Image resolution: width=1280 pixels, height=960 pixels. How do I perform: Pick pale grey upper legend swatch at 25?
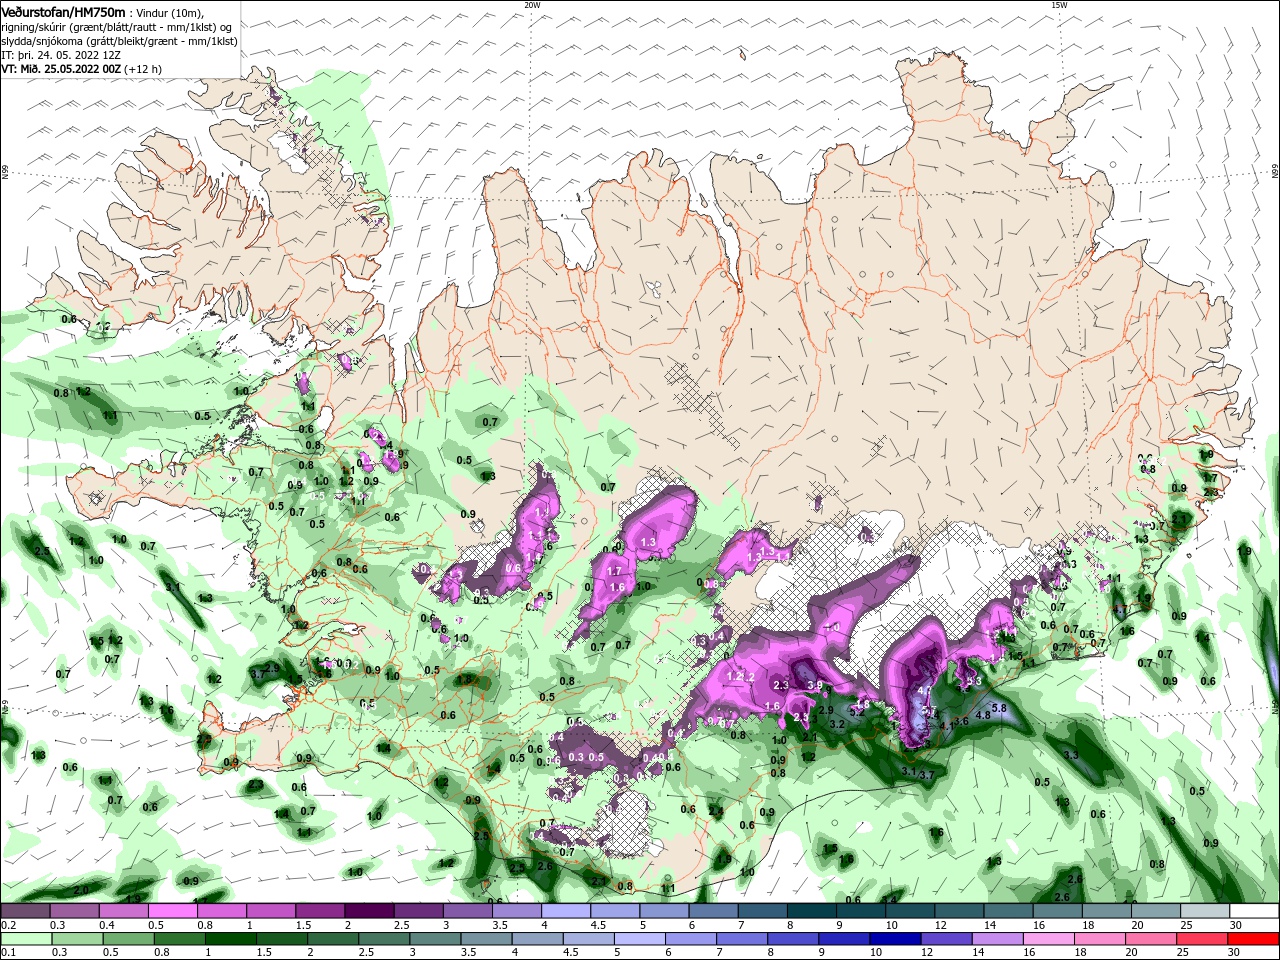click(x=1206, y=911)
